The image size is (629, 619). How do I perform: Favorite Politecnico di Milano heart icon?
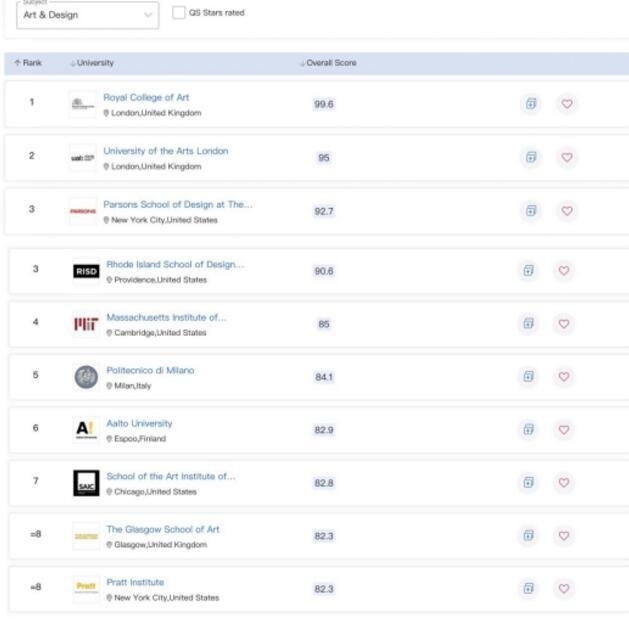pyautogui.click(x=564, y=376)
